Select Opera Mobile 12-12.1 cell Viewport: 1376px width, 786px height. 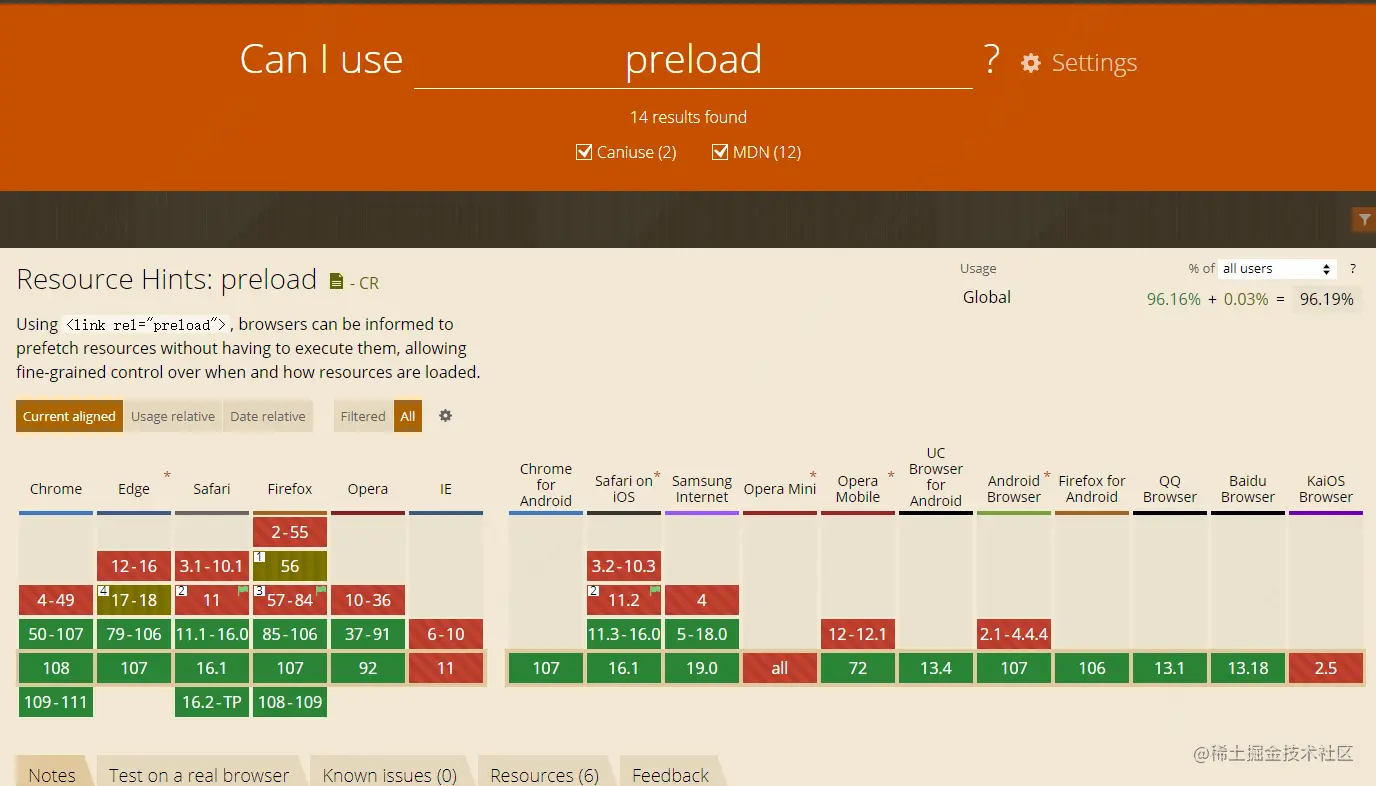pyautogui.click(x=858, y=634)
